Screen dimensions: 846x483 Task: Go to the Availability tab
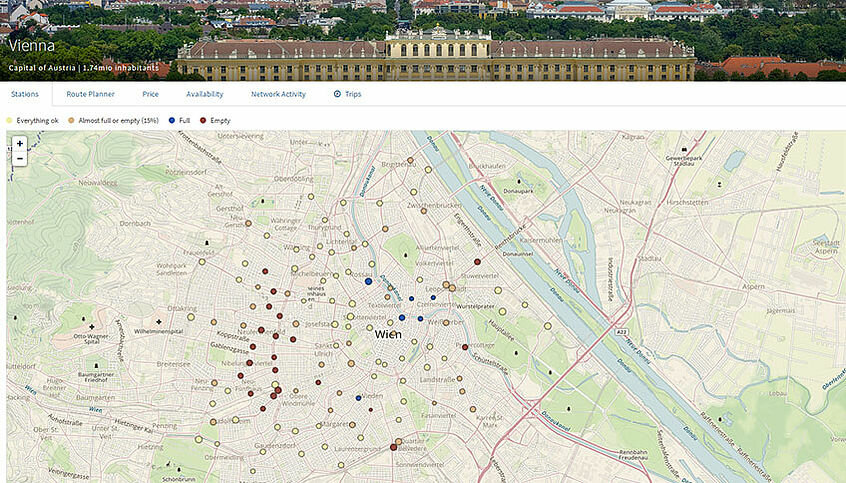204,94
